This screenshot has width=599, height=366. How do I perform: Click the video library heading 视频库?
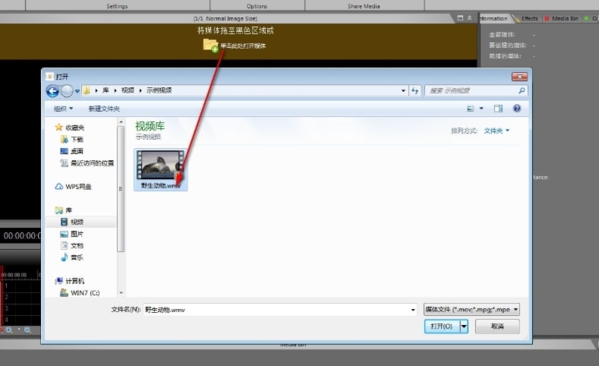150,126
